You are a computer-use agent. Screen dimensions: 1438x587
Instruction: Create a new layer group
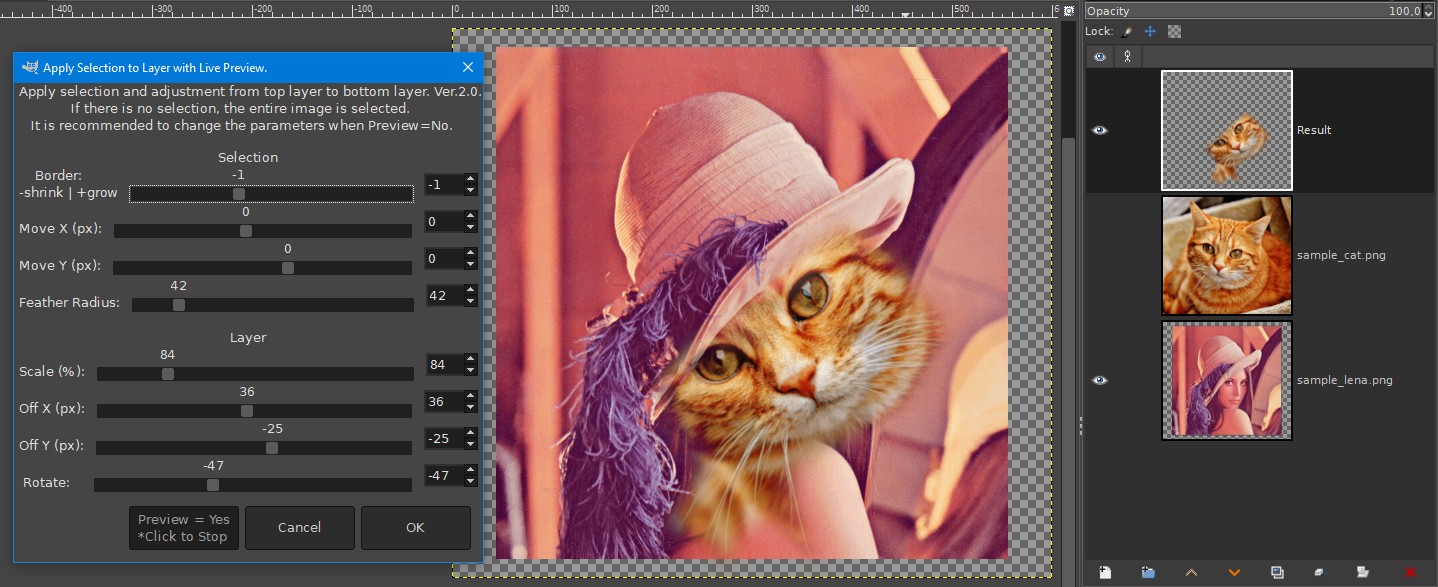pyautogui.click(x=1148, y=572)
